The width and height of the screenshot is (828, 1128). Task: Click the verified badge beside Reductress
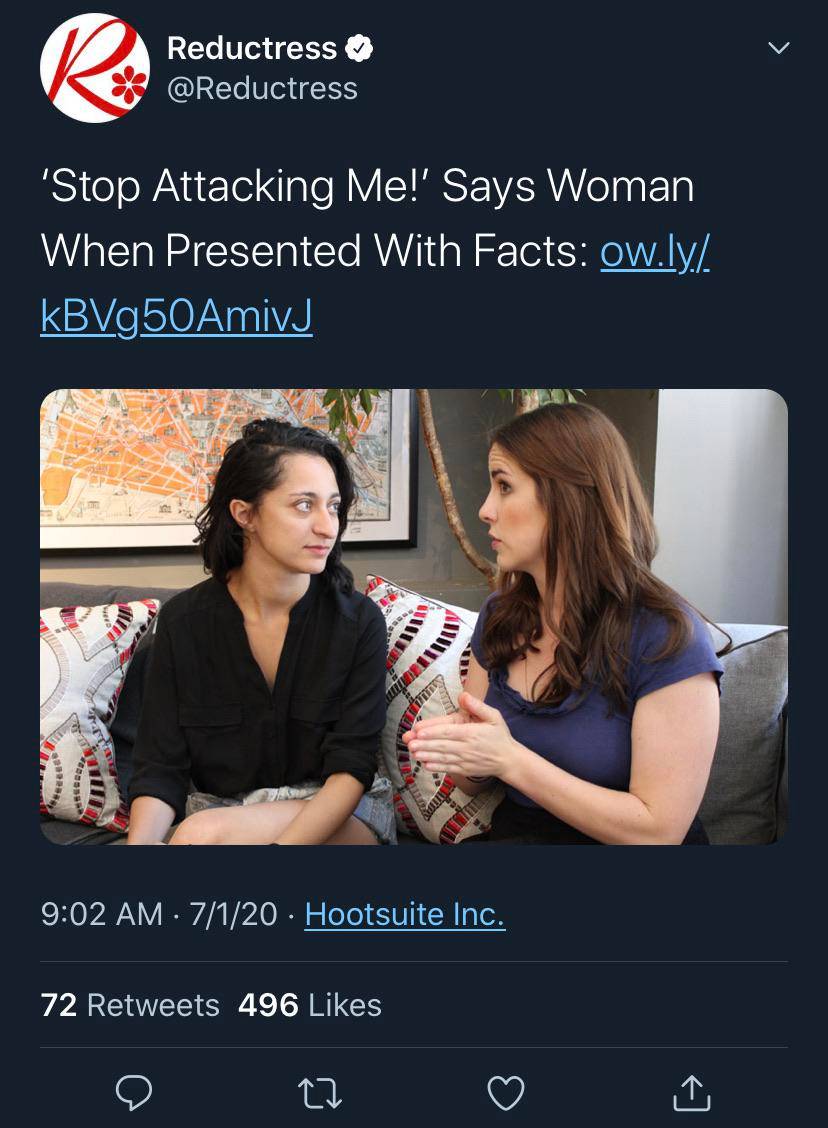click(x=359, y=48)
